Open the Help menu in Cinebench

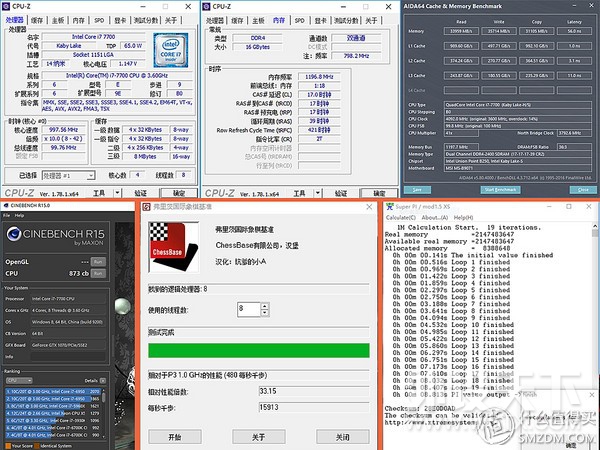[x=19, y=215]
